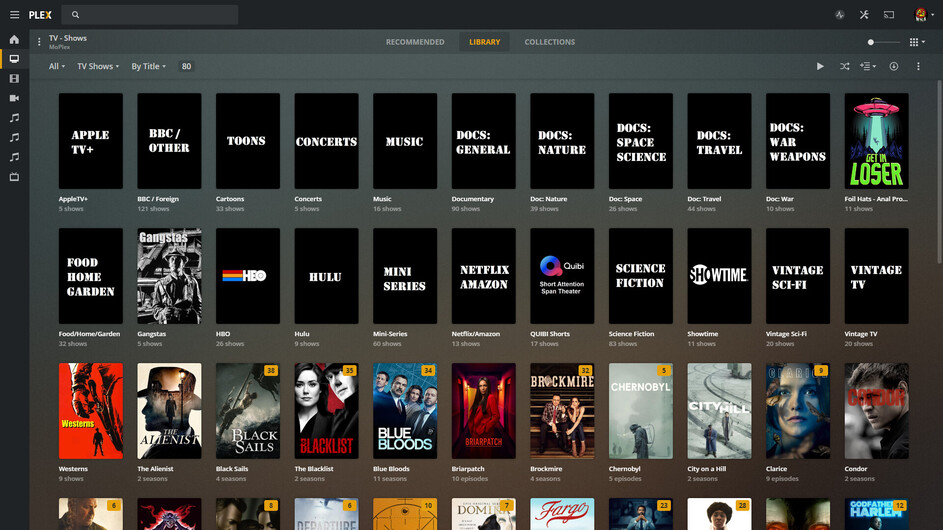Shuffle the library
The image size is (943, 530).
pyautogui.click(x=844, y=66)
